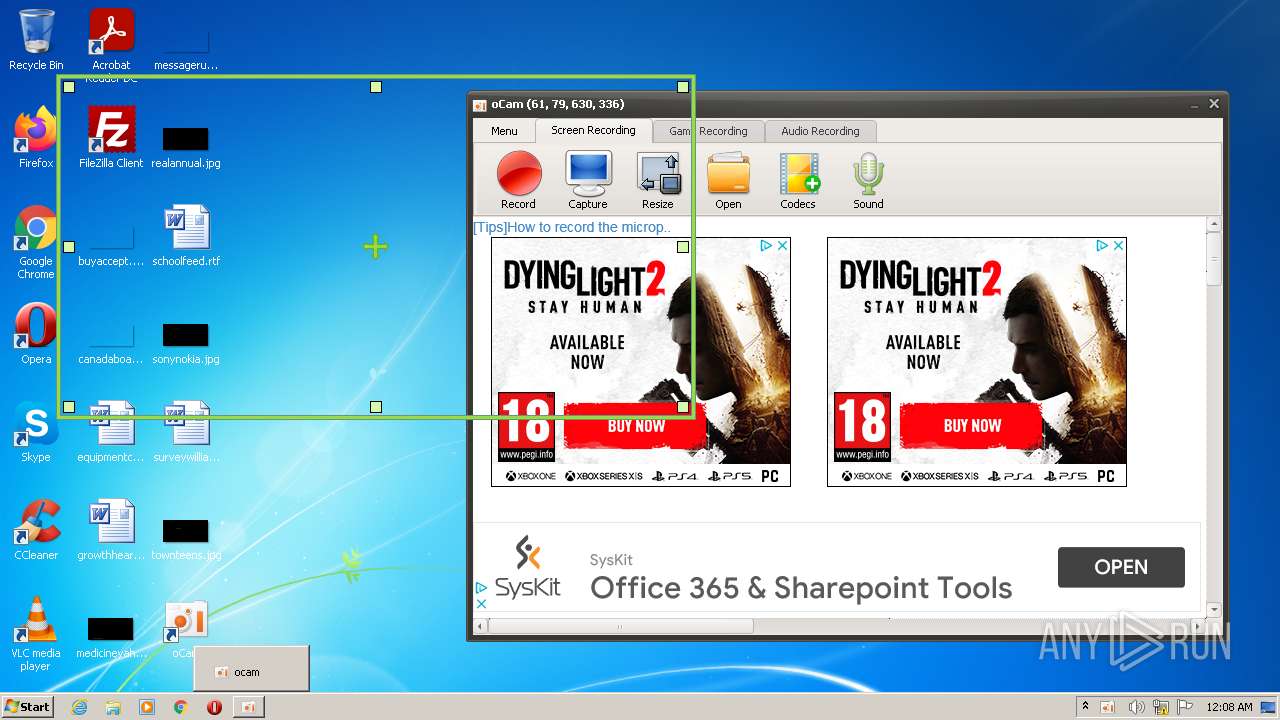Open the volume control in system tray
Image resolution: width=1280 pixels, height=720 pixels.
point(1136,707)
